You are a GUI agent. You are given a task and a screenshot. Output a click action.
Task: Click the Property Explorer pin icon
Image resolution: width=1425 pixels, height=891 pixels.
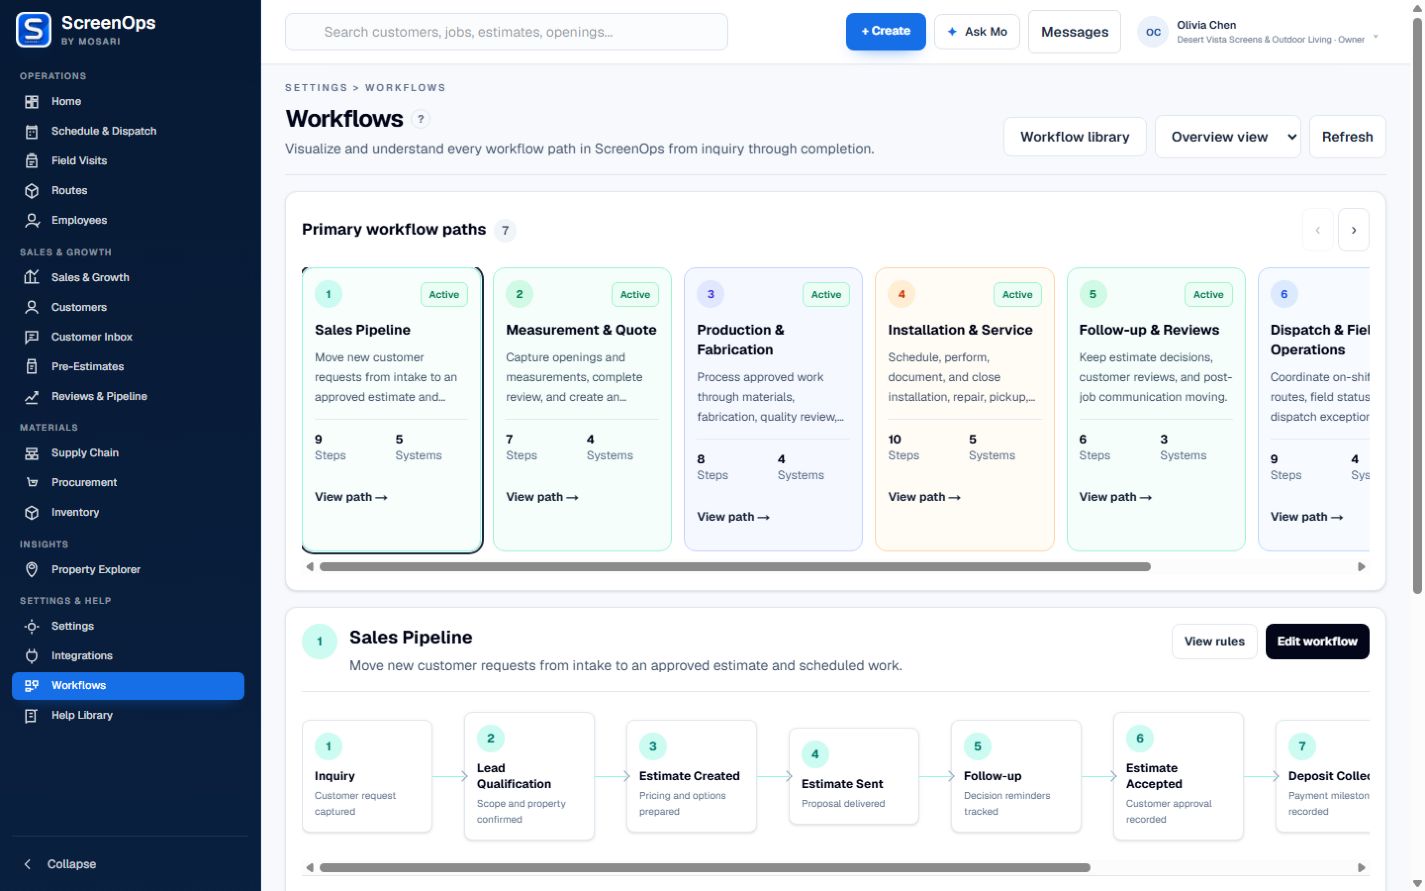(x=32, y=570)
